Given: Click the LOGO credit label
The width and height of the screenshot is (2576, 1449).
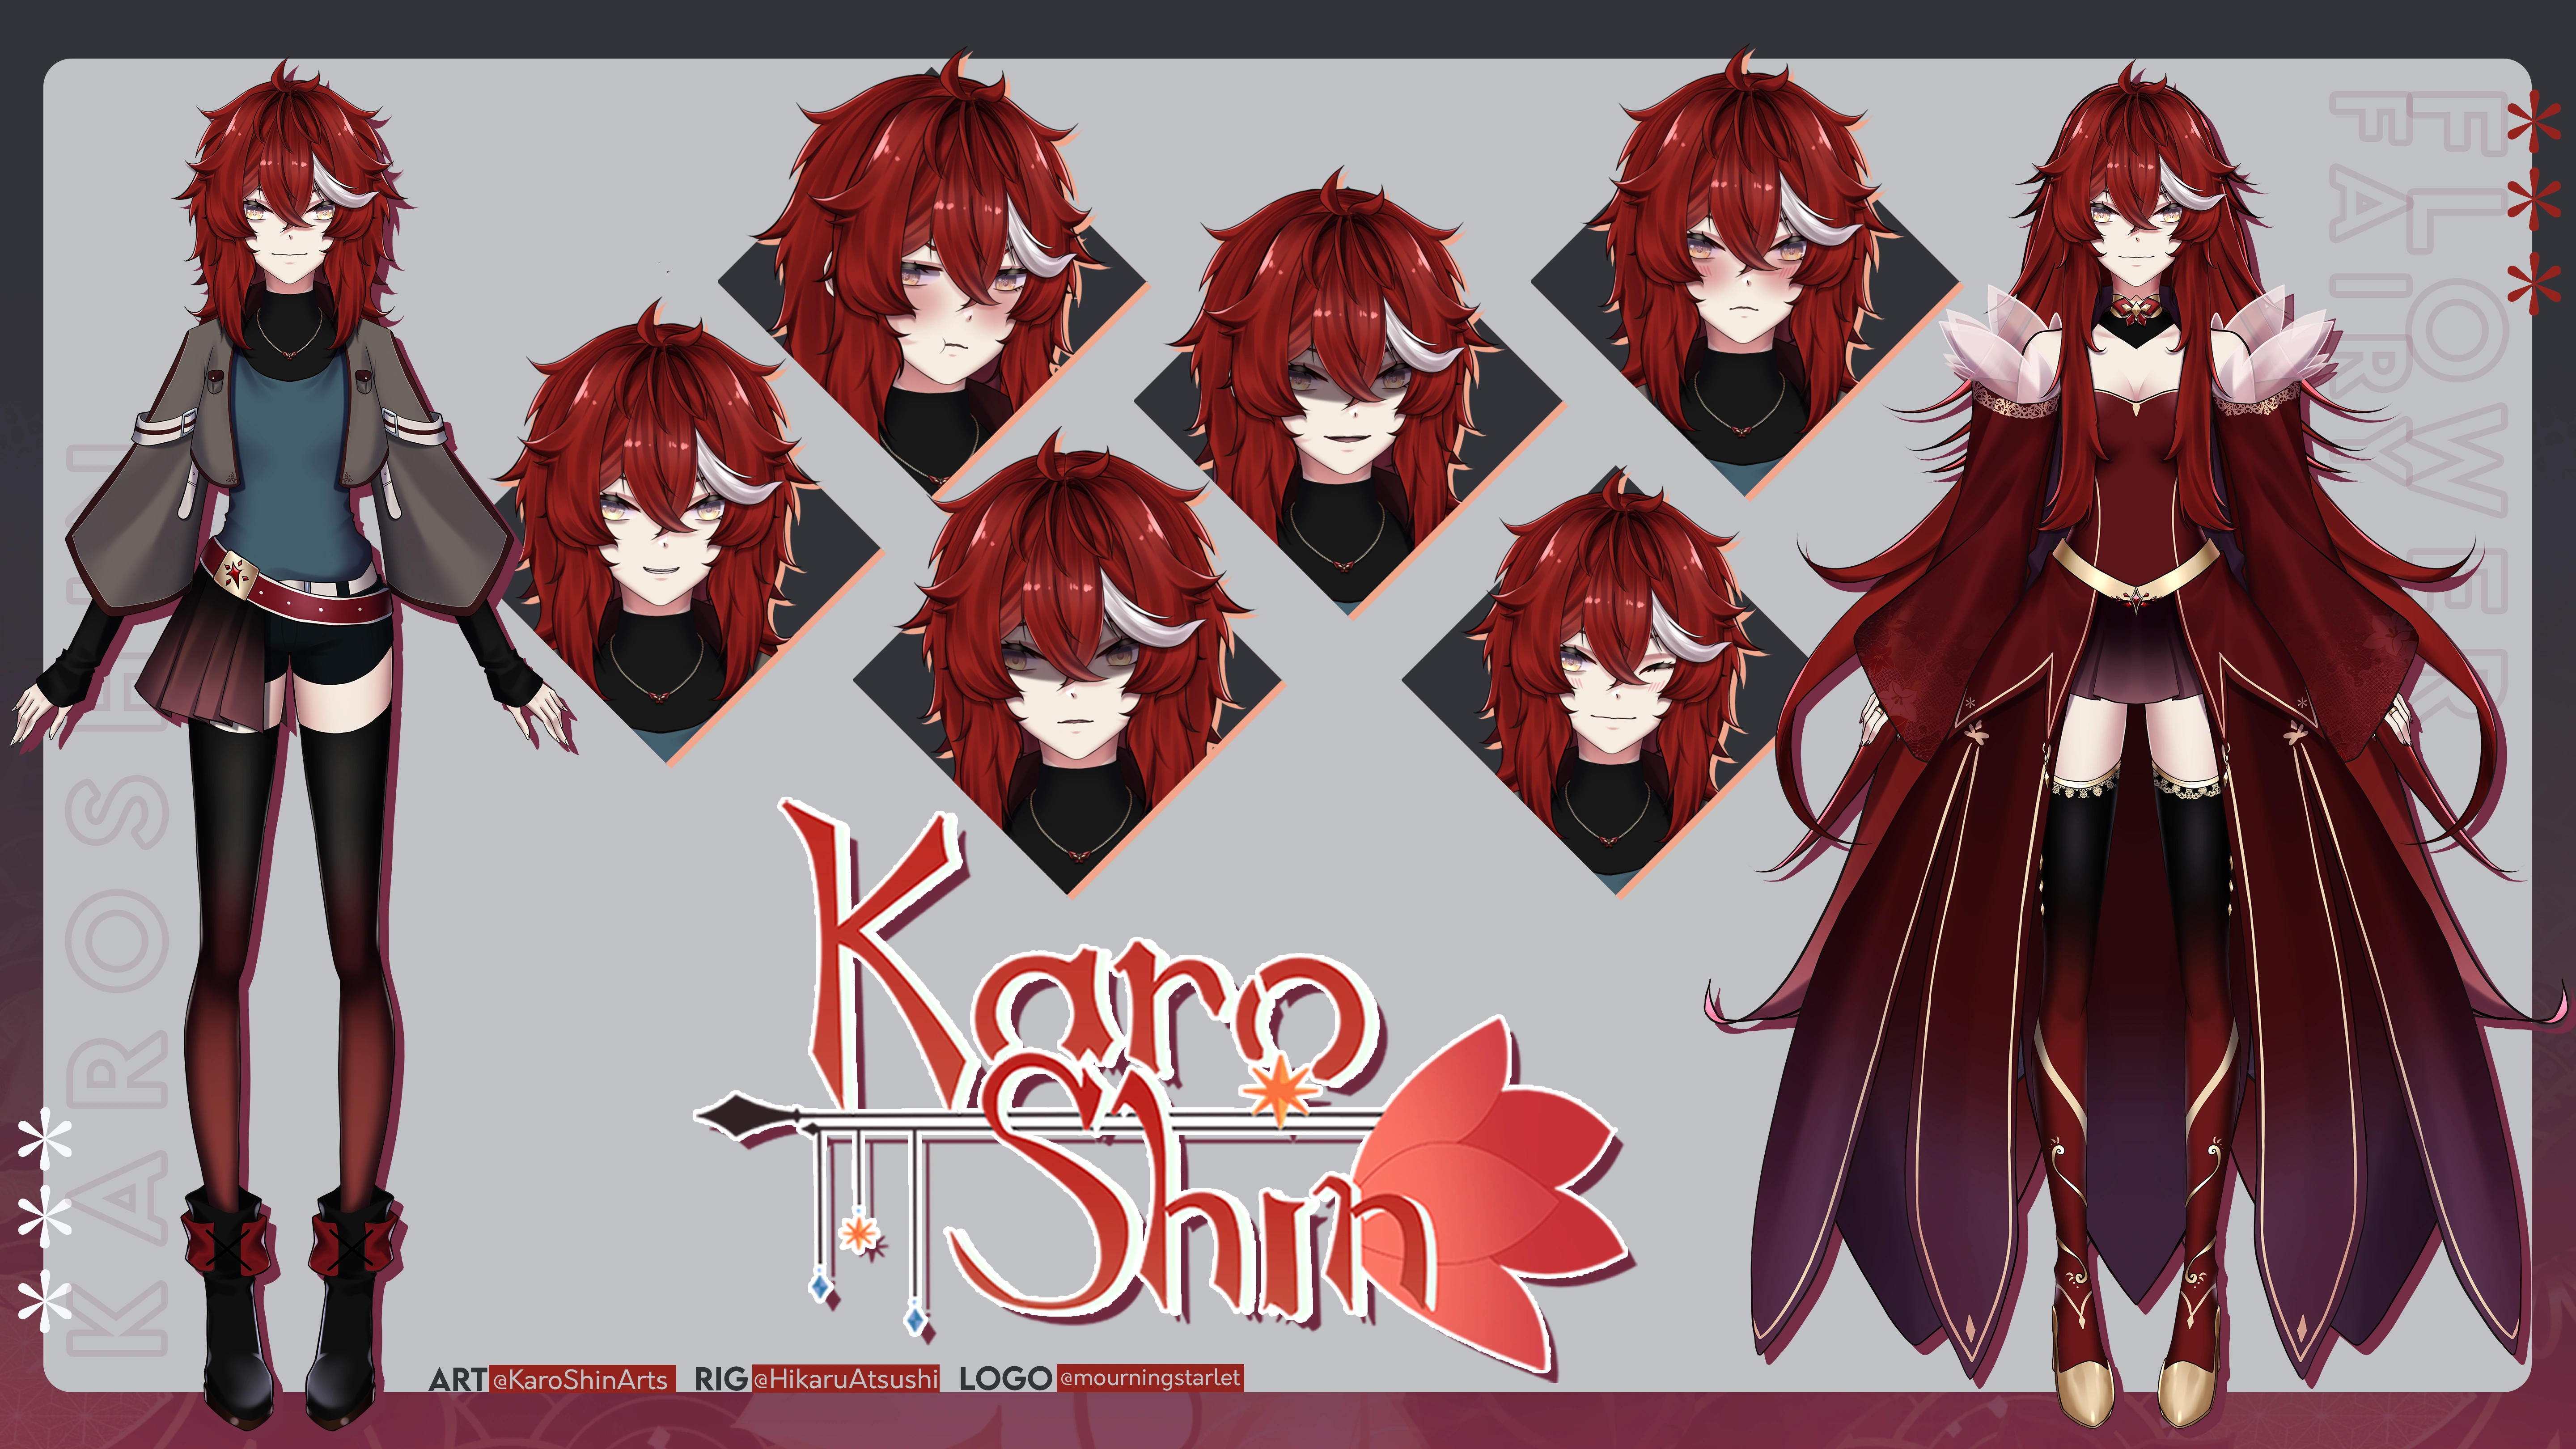Looking at the screenshot, I should (x=1005, y=1379).
